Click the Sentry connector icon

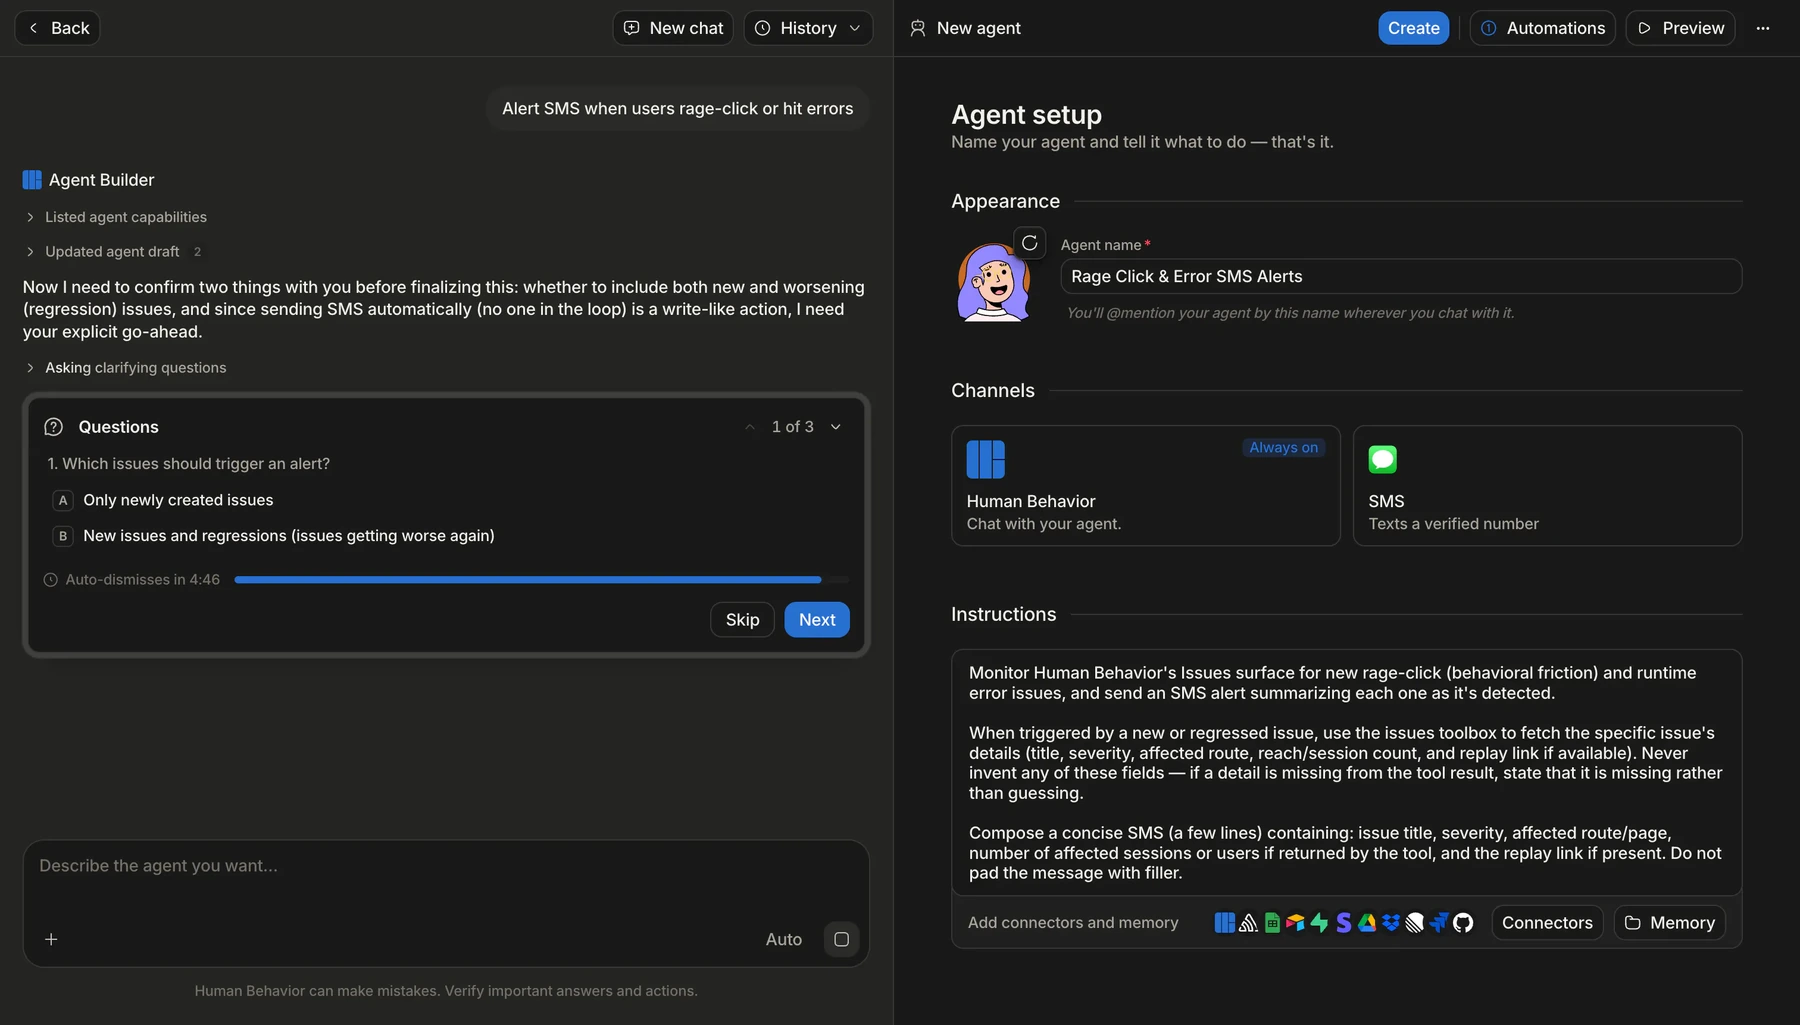click(1248, 923)
